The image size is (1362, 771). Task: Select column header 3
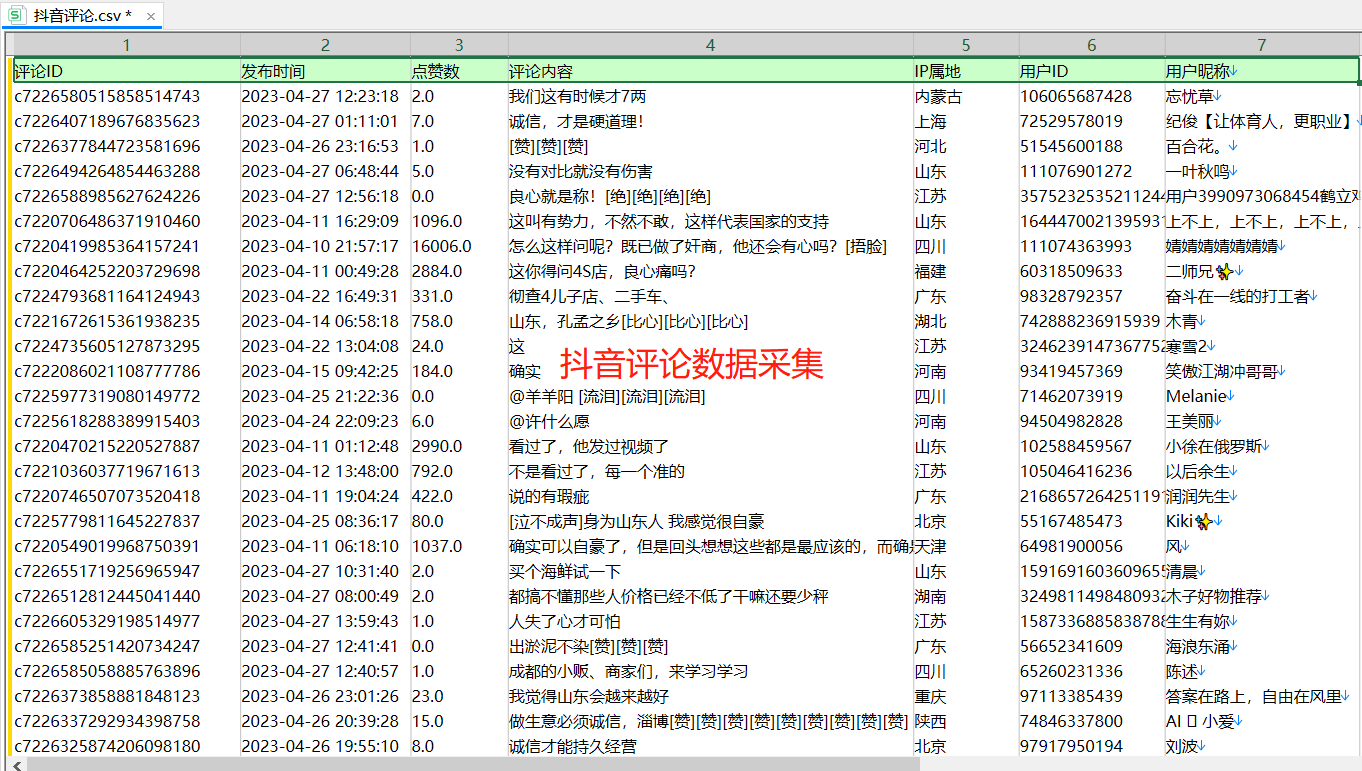[459, 45]
